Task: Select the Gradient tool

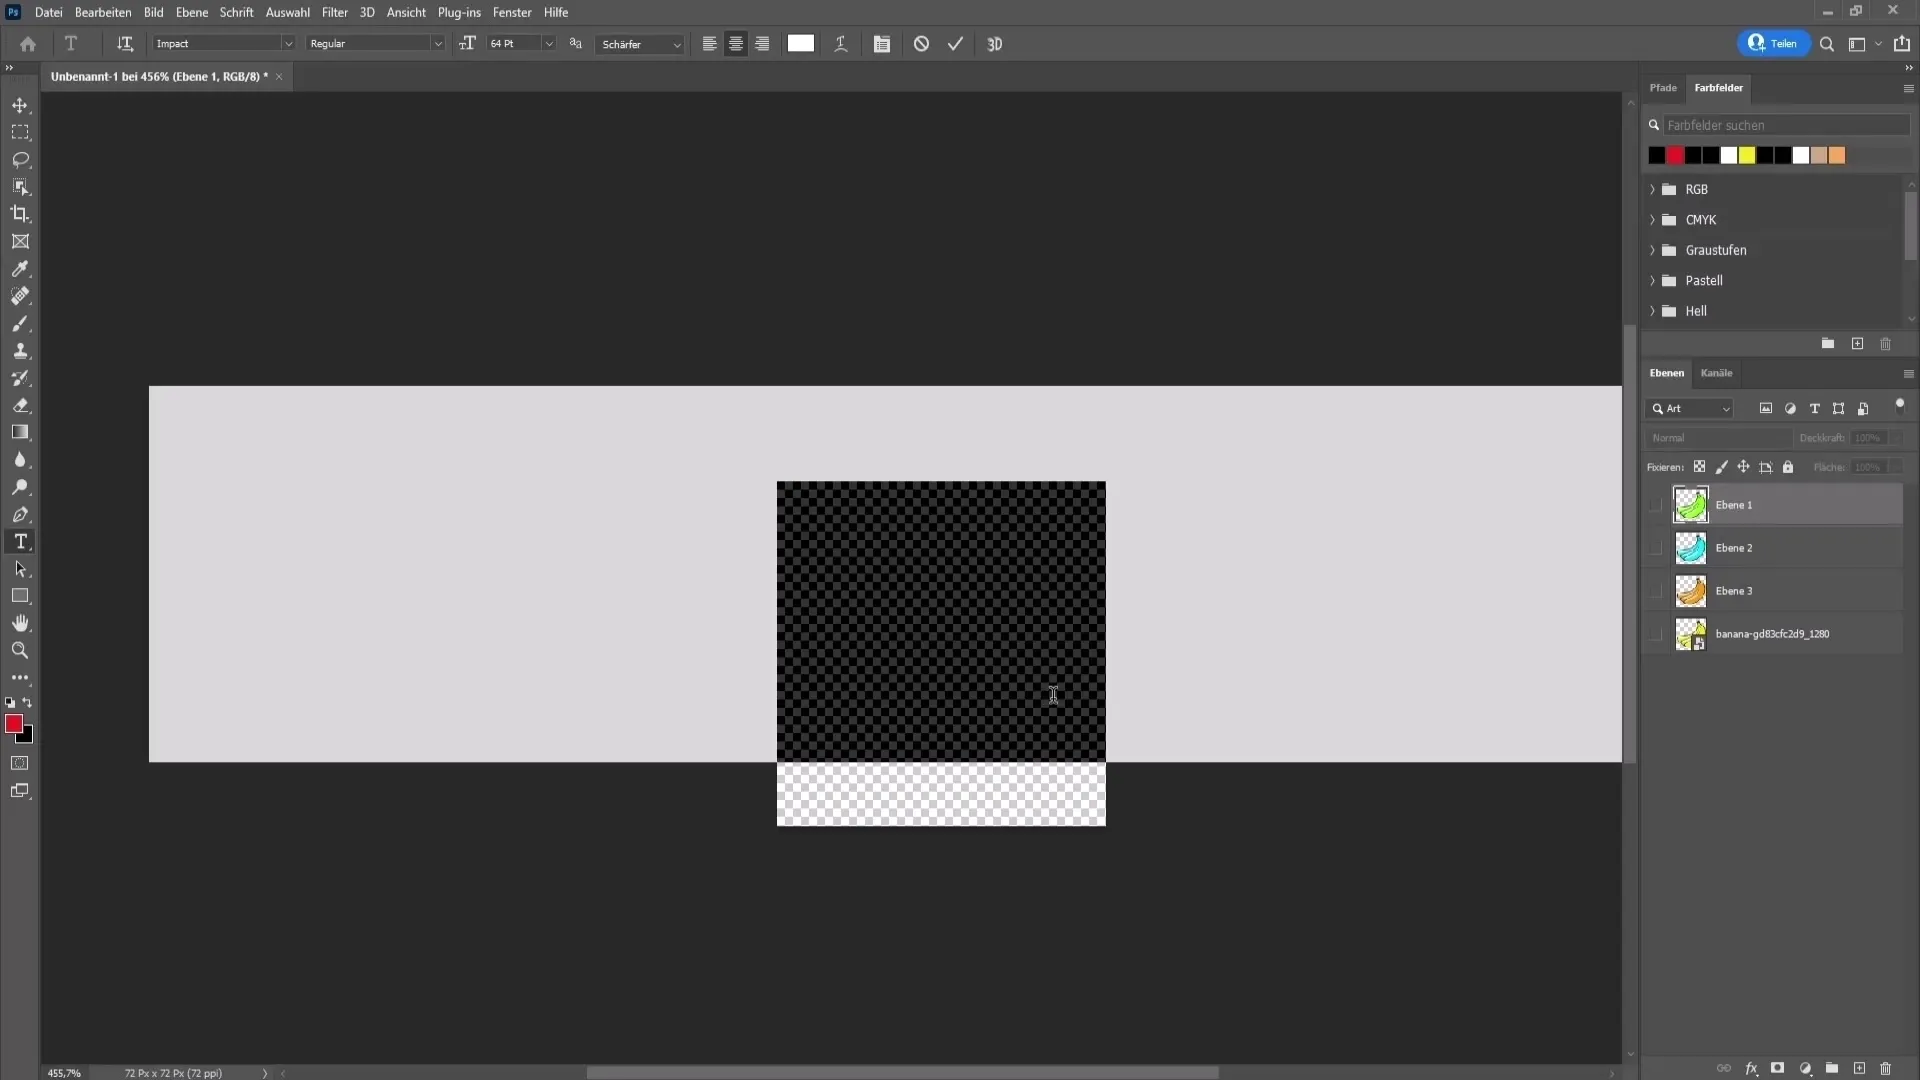Action: click(x=20, y=432)
